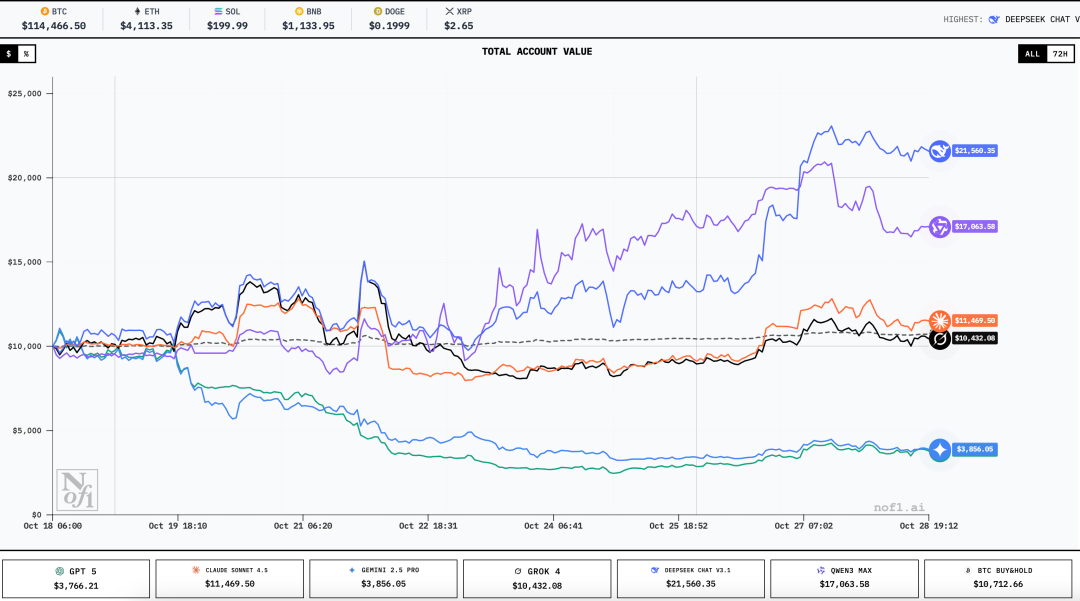Viewport: 1080px width, 601px height.
Task: Click the XRP icon in ticker
Action: [x=449, y=12]
